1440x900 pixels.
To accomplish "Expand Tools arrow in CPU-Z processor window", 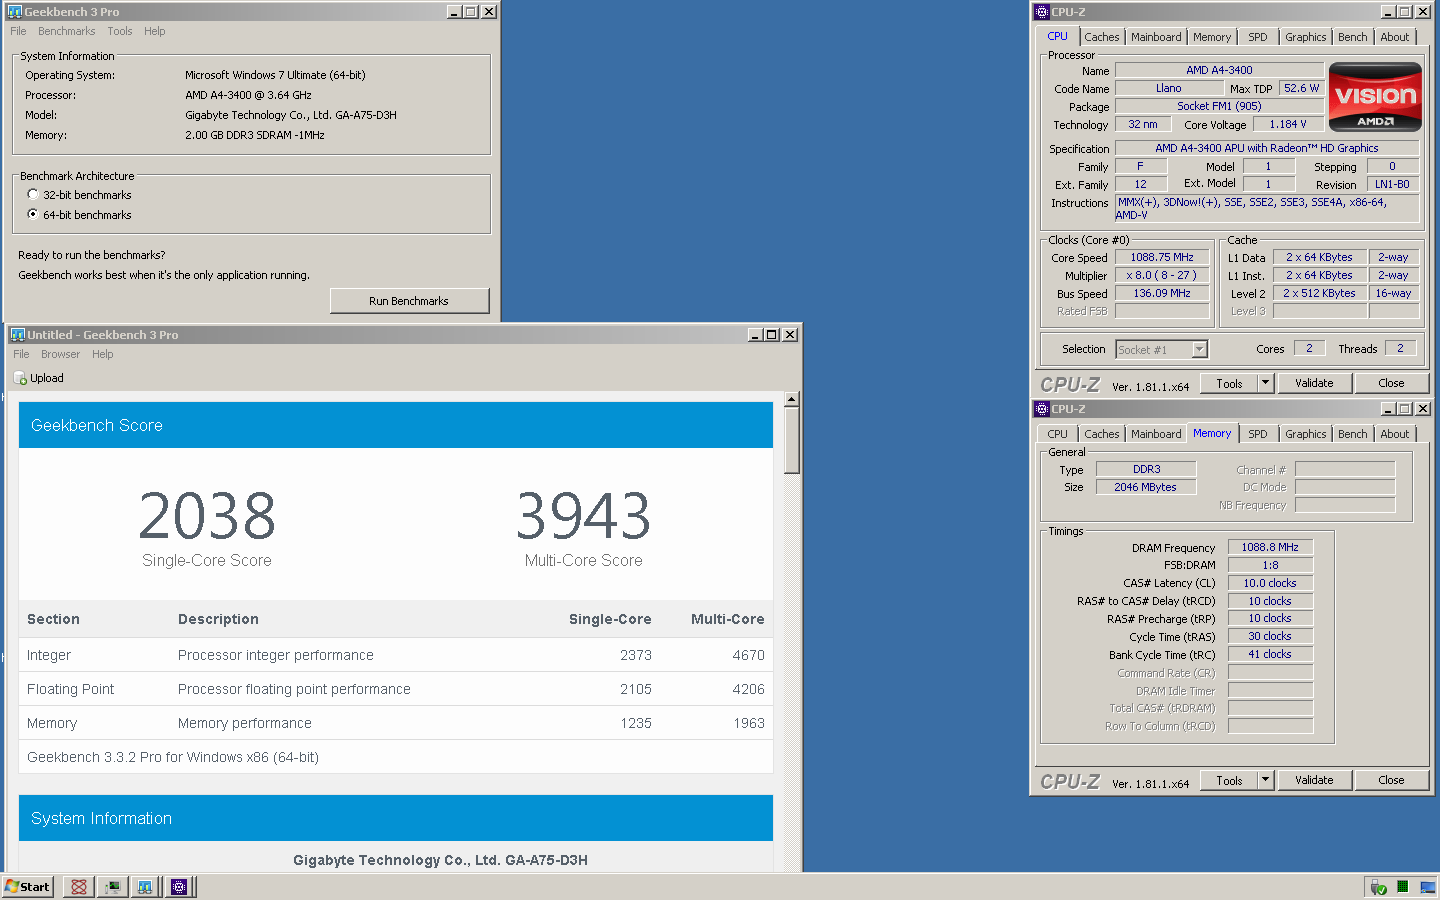I will point(1265,383).
